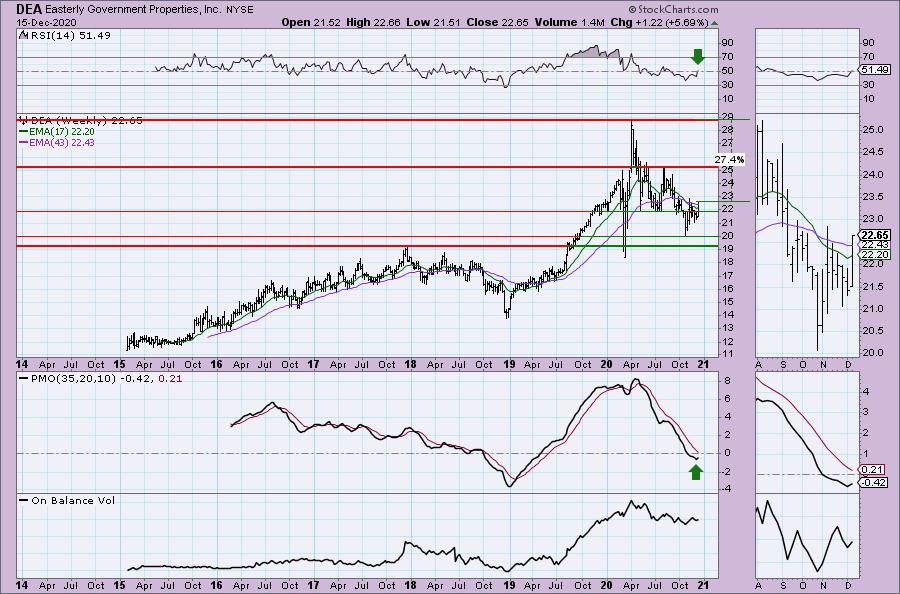Image resolution: width=900 pixels, height=594 pixels.
Task: Click the 29 price level on the main price axis
Action: point(727,117)
